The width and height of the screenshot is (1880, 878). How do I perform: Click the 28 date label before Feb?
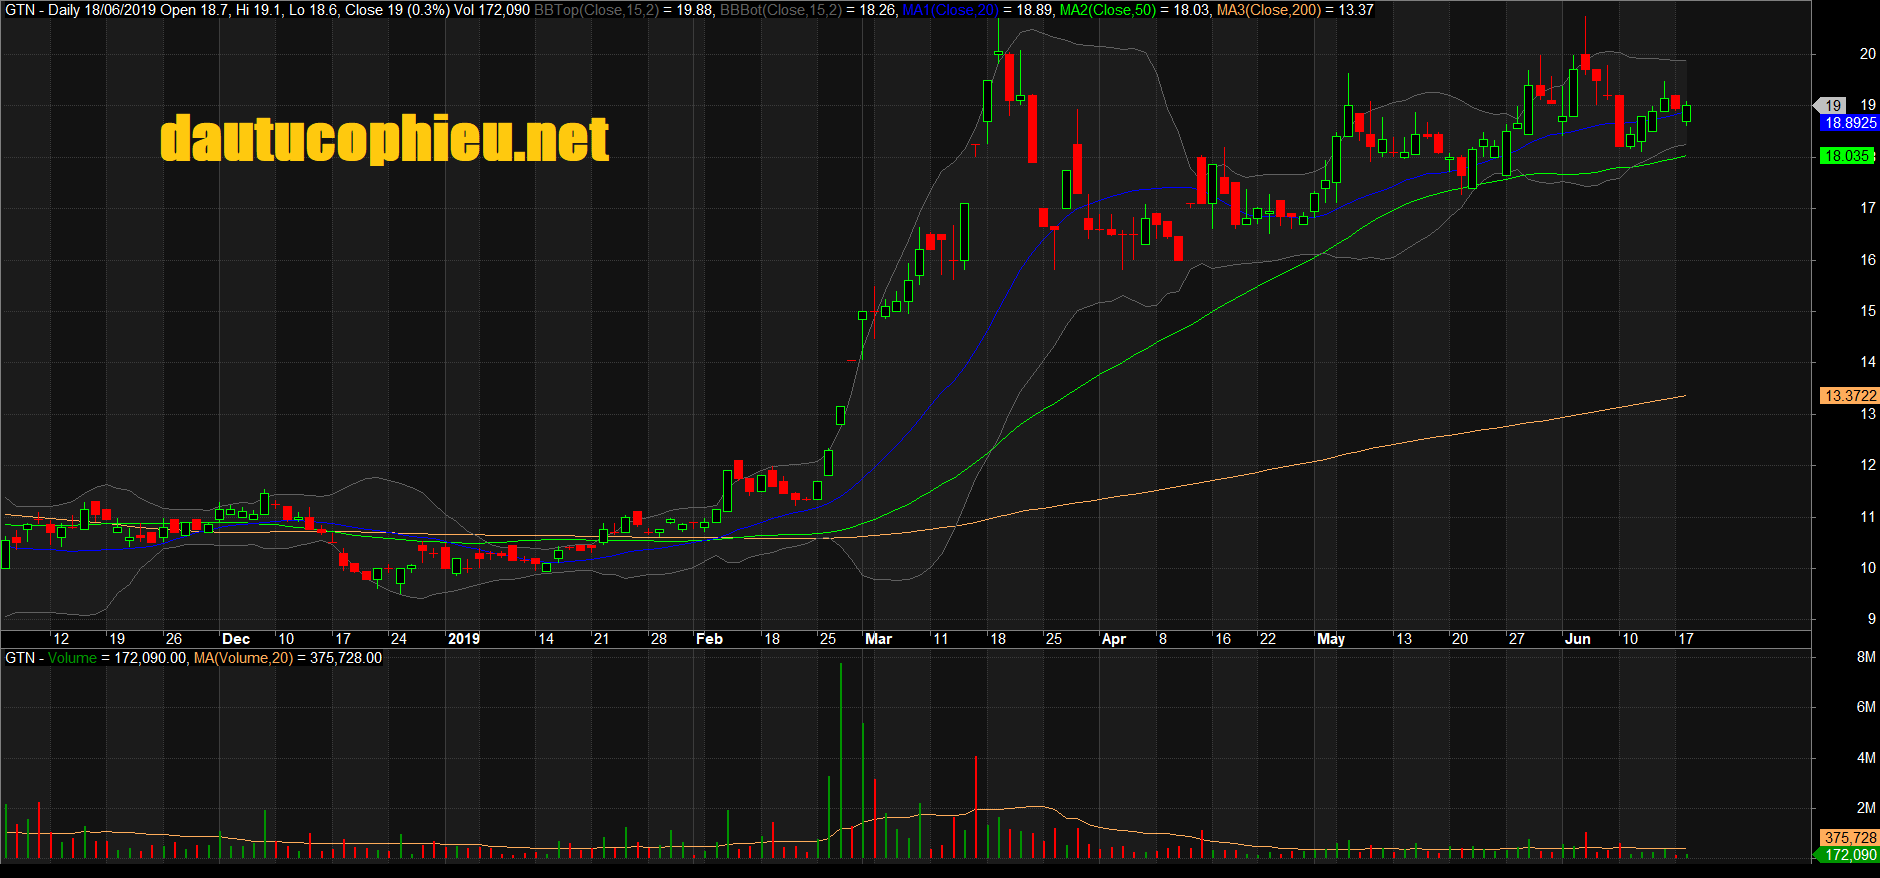click(x=659, y=639)
